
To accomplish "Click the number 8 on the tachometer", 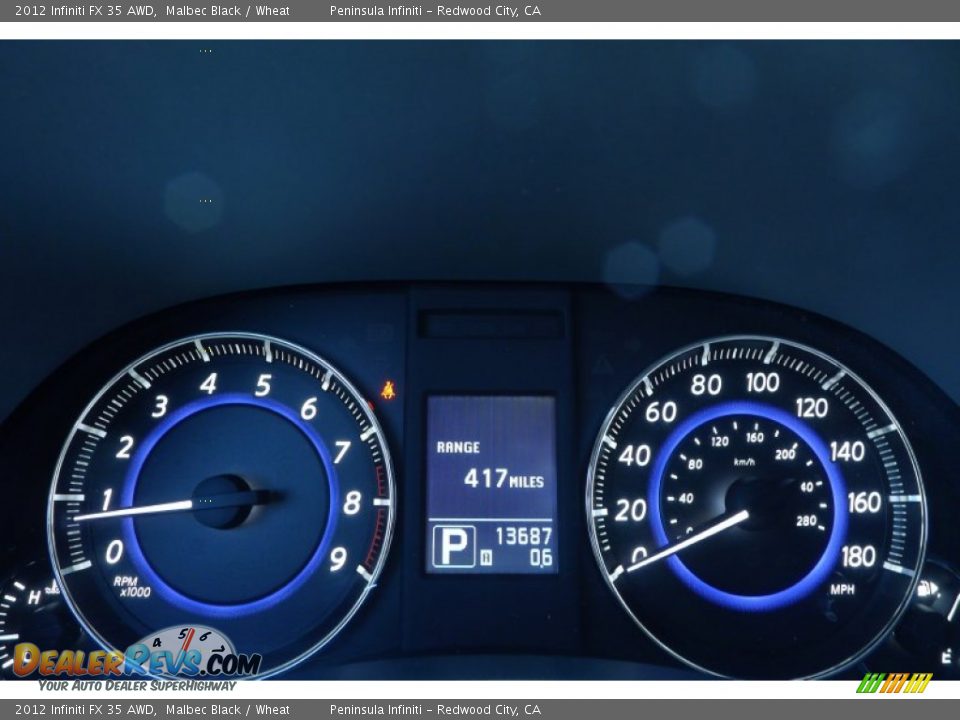I will click(x=352, y=503).
